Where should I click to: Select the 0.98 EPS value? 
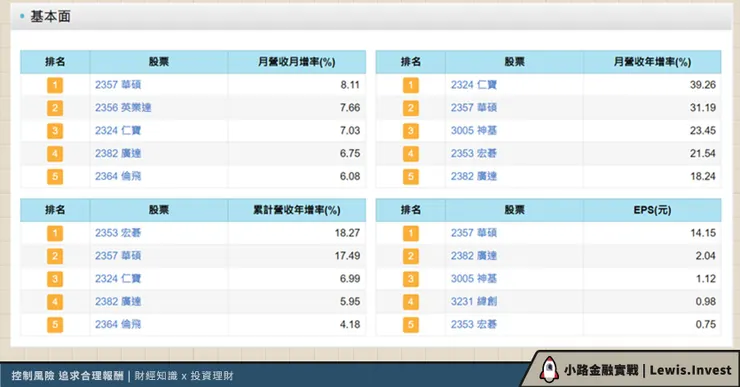706,302
